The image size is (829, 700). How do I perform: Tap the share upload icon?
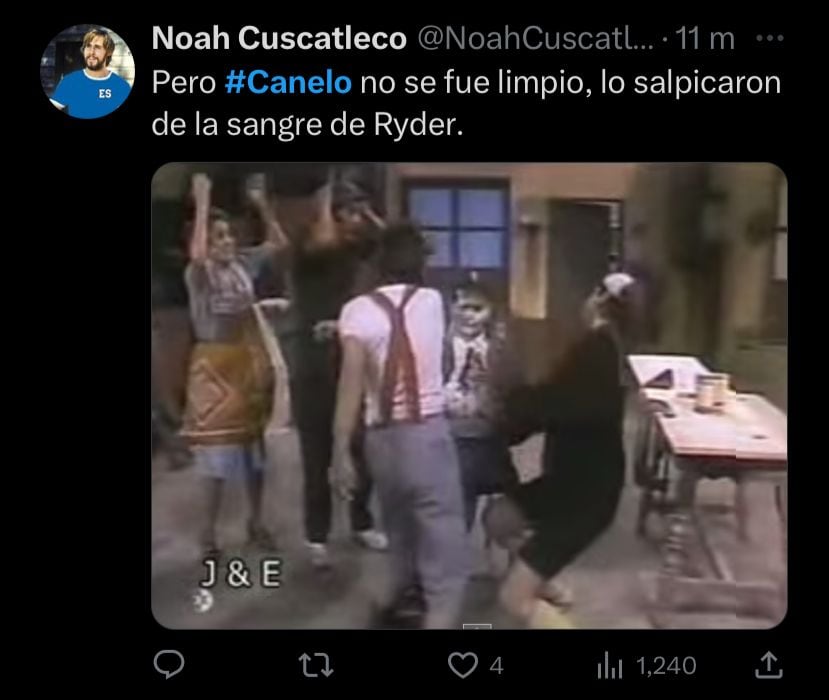pos(768,665)
